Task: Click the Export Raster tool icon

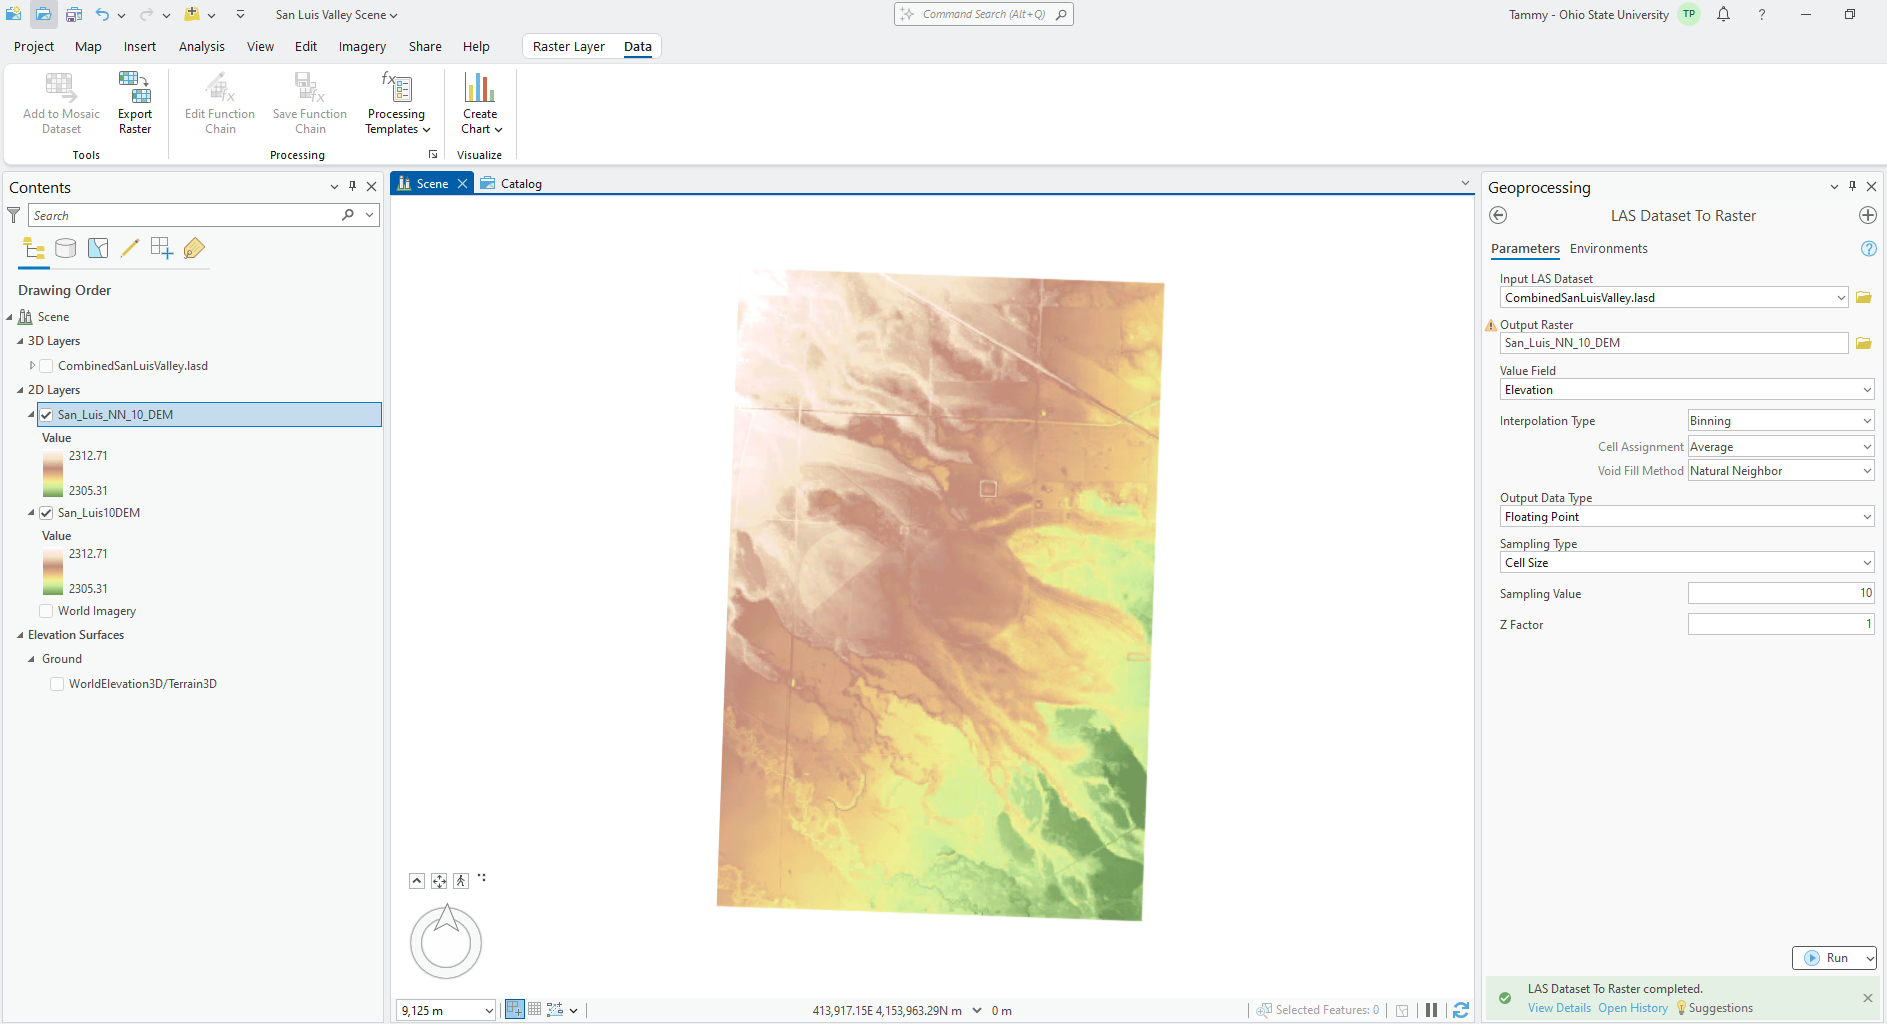Action: (134, 89)
